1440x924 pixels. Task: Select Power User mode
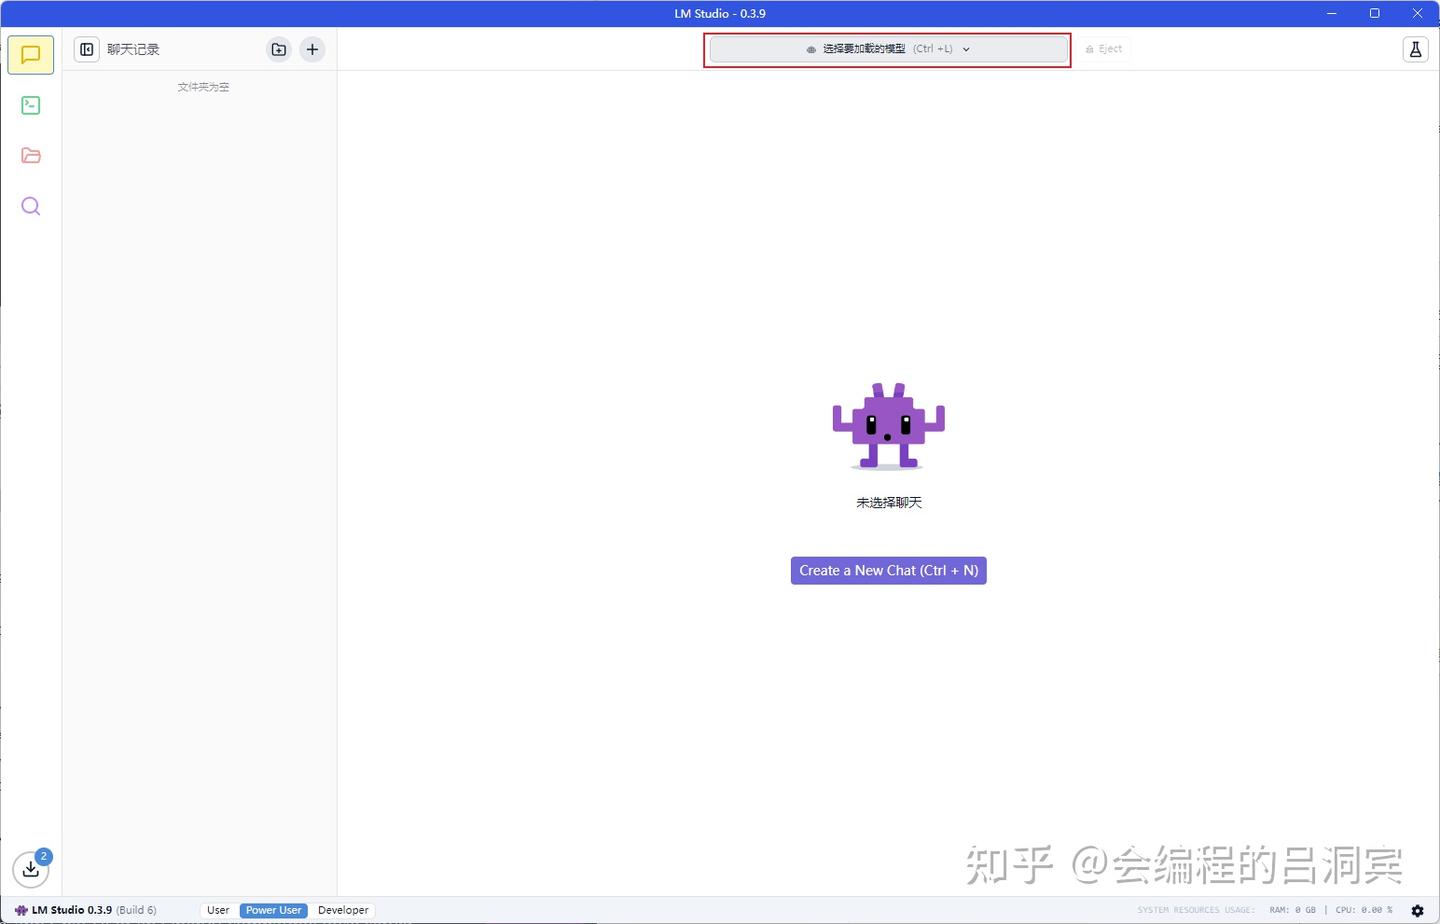coord(273,910)
